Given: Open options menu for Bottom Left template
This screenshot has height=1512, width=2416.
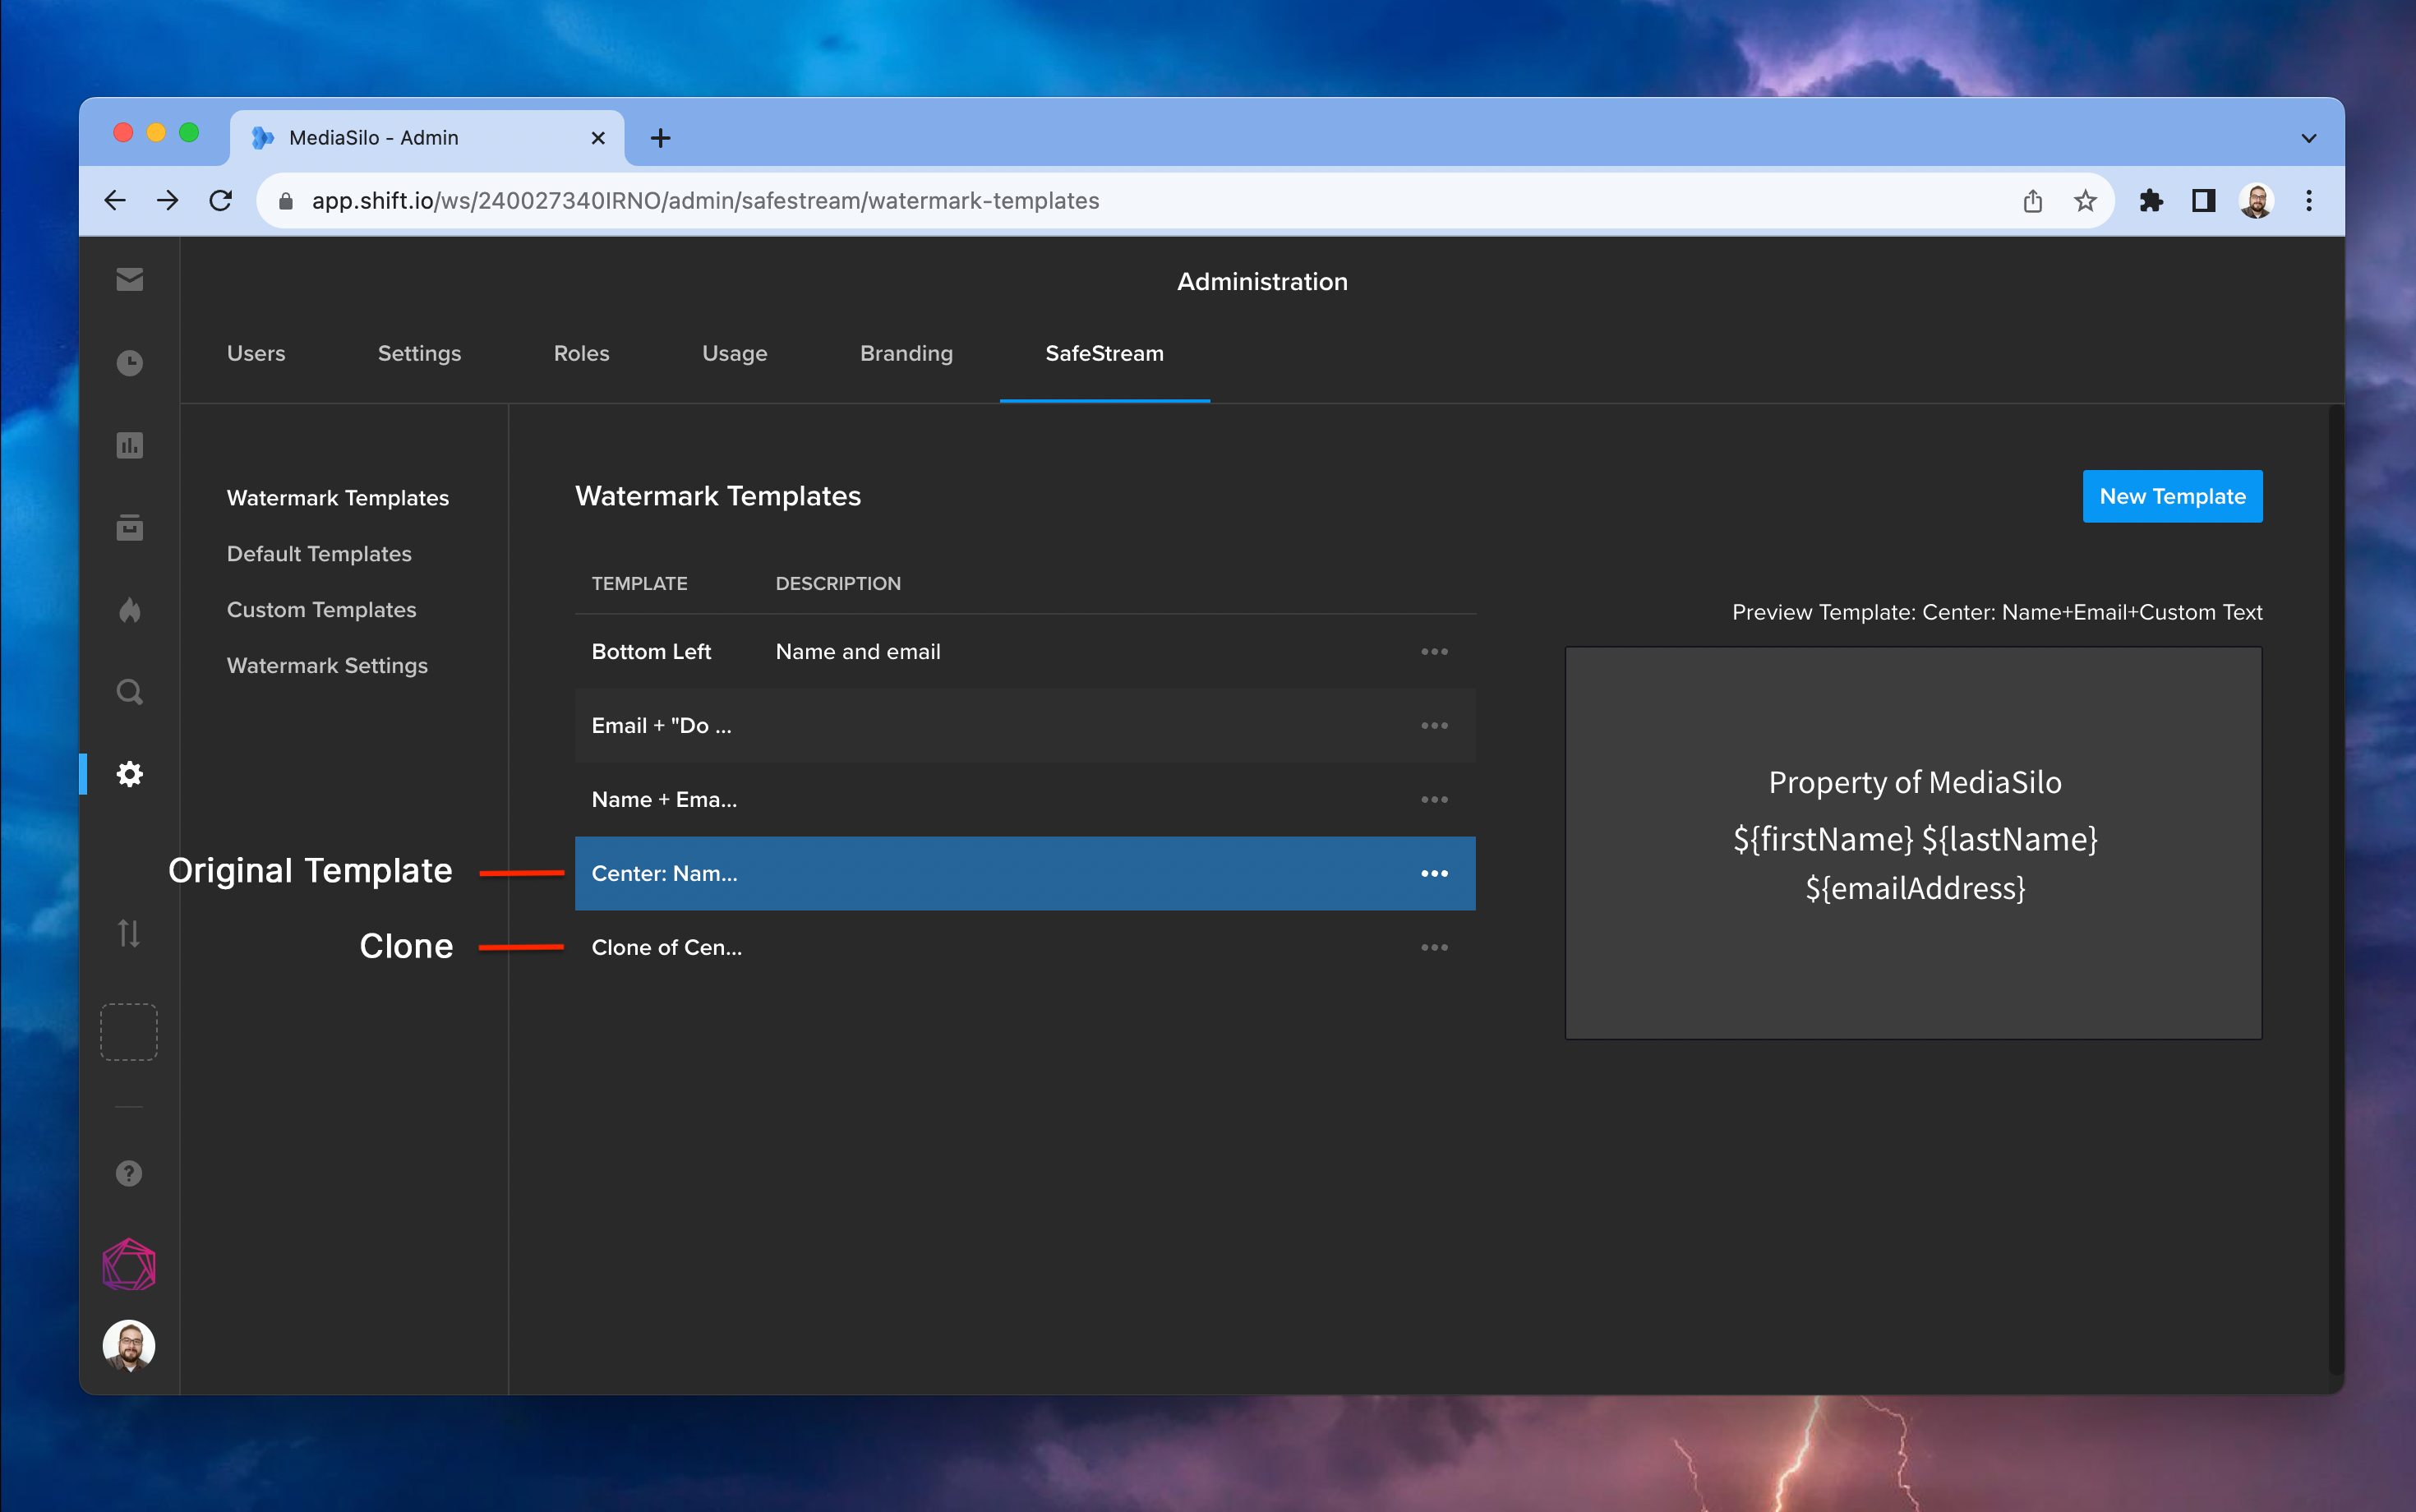Looking at the screenshot, I should [1434, 652].
